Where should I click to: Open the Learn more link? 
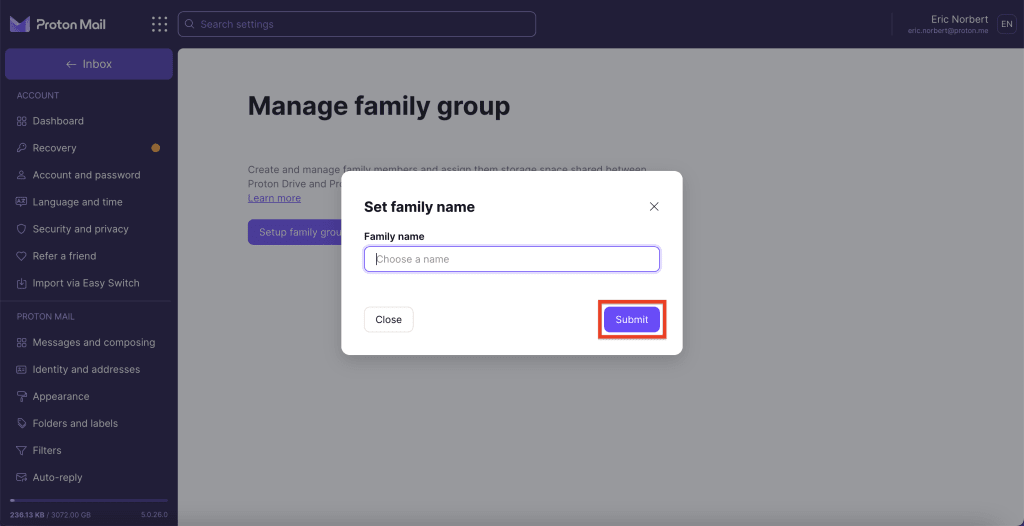274,198
